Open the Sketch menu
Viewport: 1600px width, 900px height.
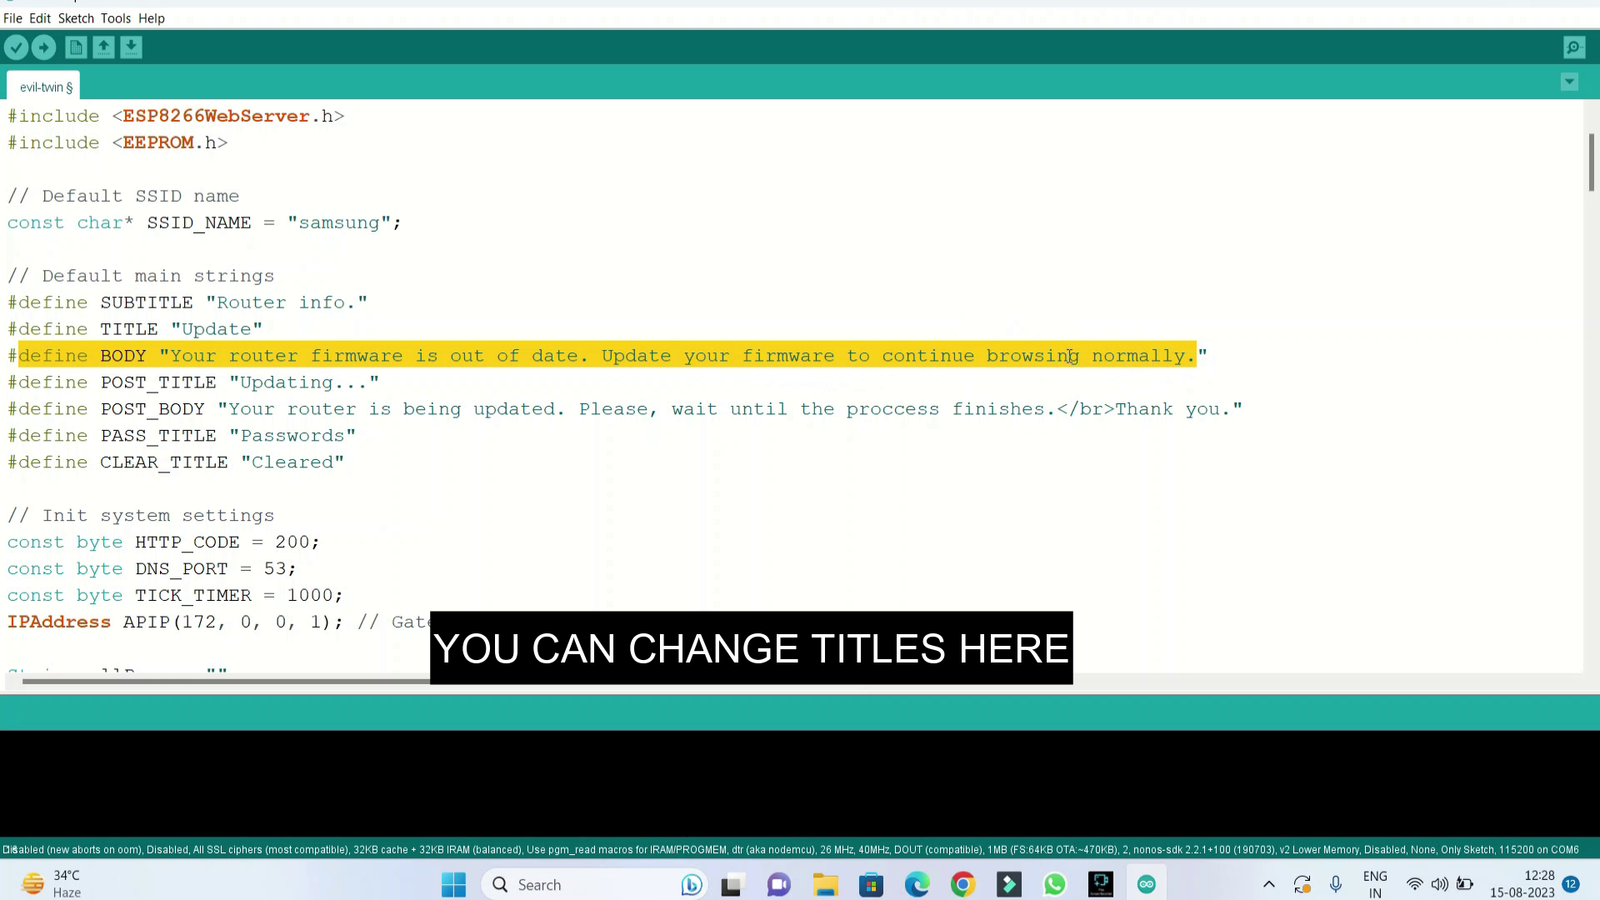point(76,18)
